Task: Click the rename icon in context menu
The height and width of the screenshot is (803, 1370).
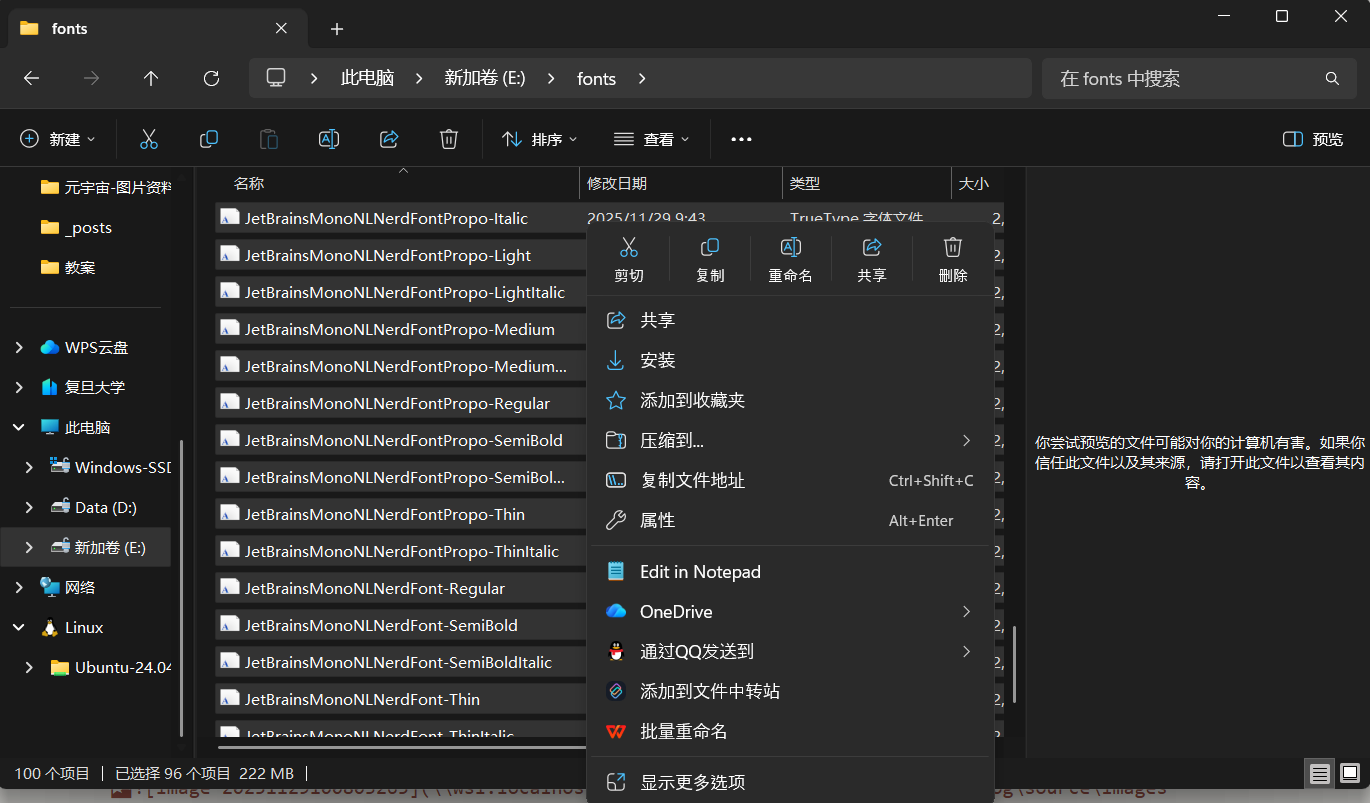Action: point(790,257)
